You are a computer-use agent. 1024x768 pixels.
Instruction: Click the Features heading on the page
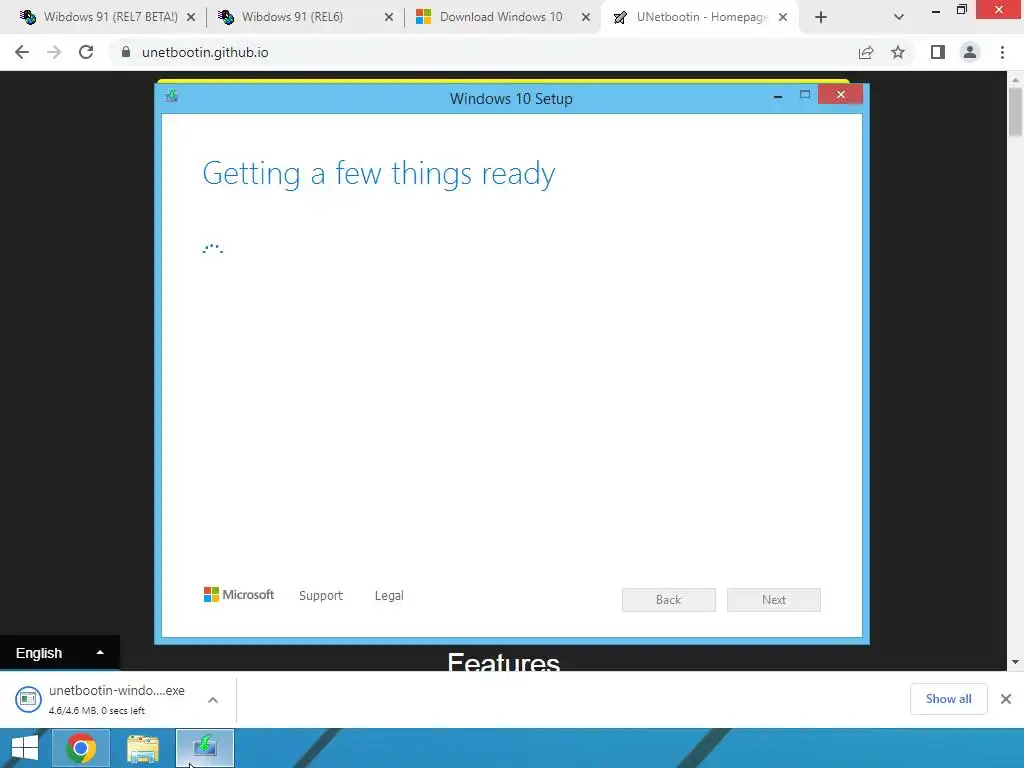tap(504, 662)
